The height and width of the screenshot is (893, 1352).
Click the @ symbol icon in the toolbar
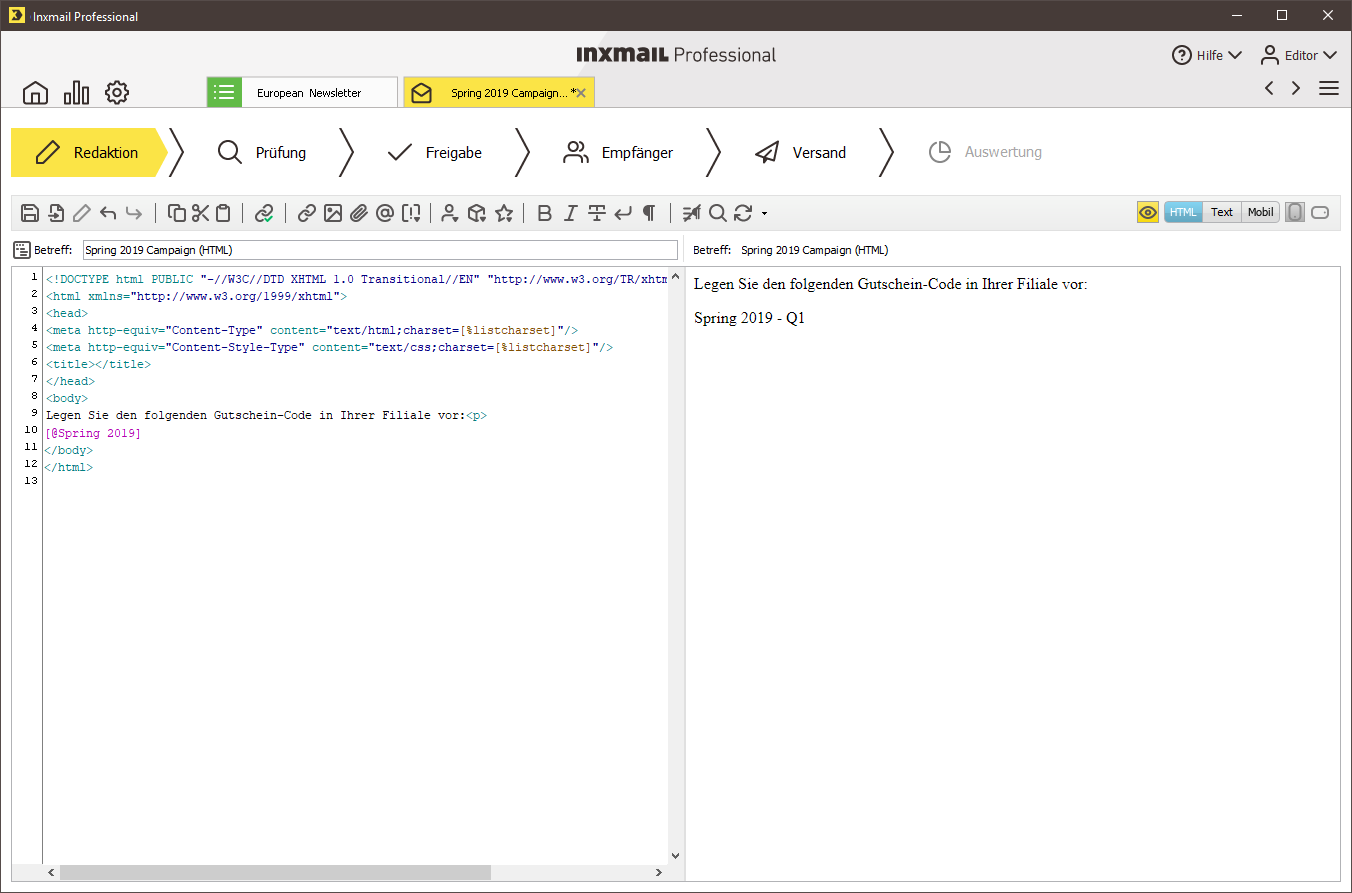pyautogui.click(x=385, y=213)
